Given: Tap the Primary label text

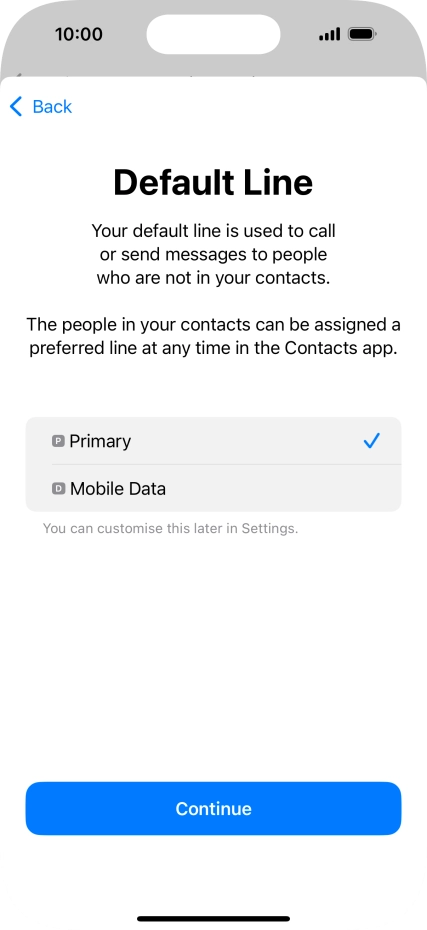Looking at the screenshot, I should click(100, 441).
